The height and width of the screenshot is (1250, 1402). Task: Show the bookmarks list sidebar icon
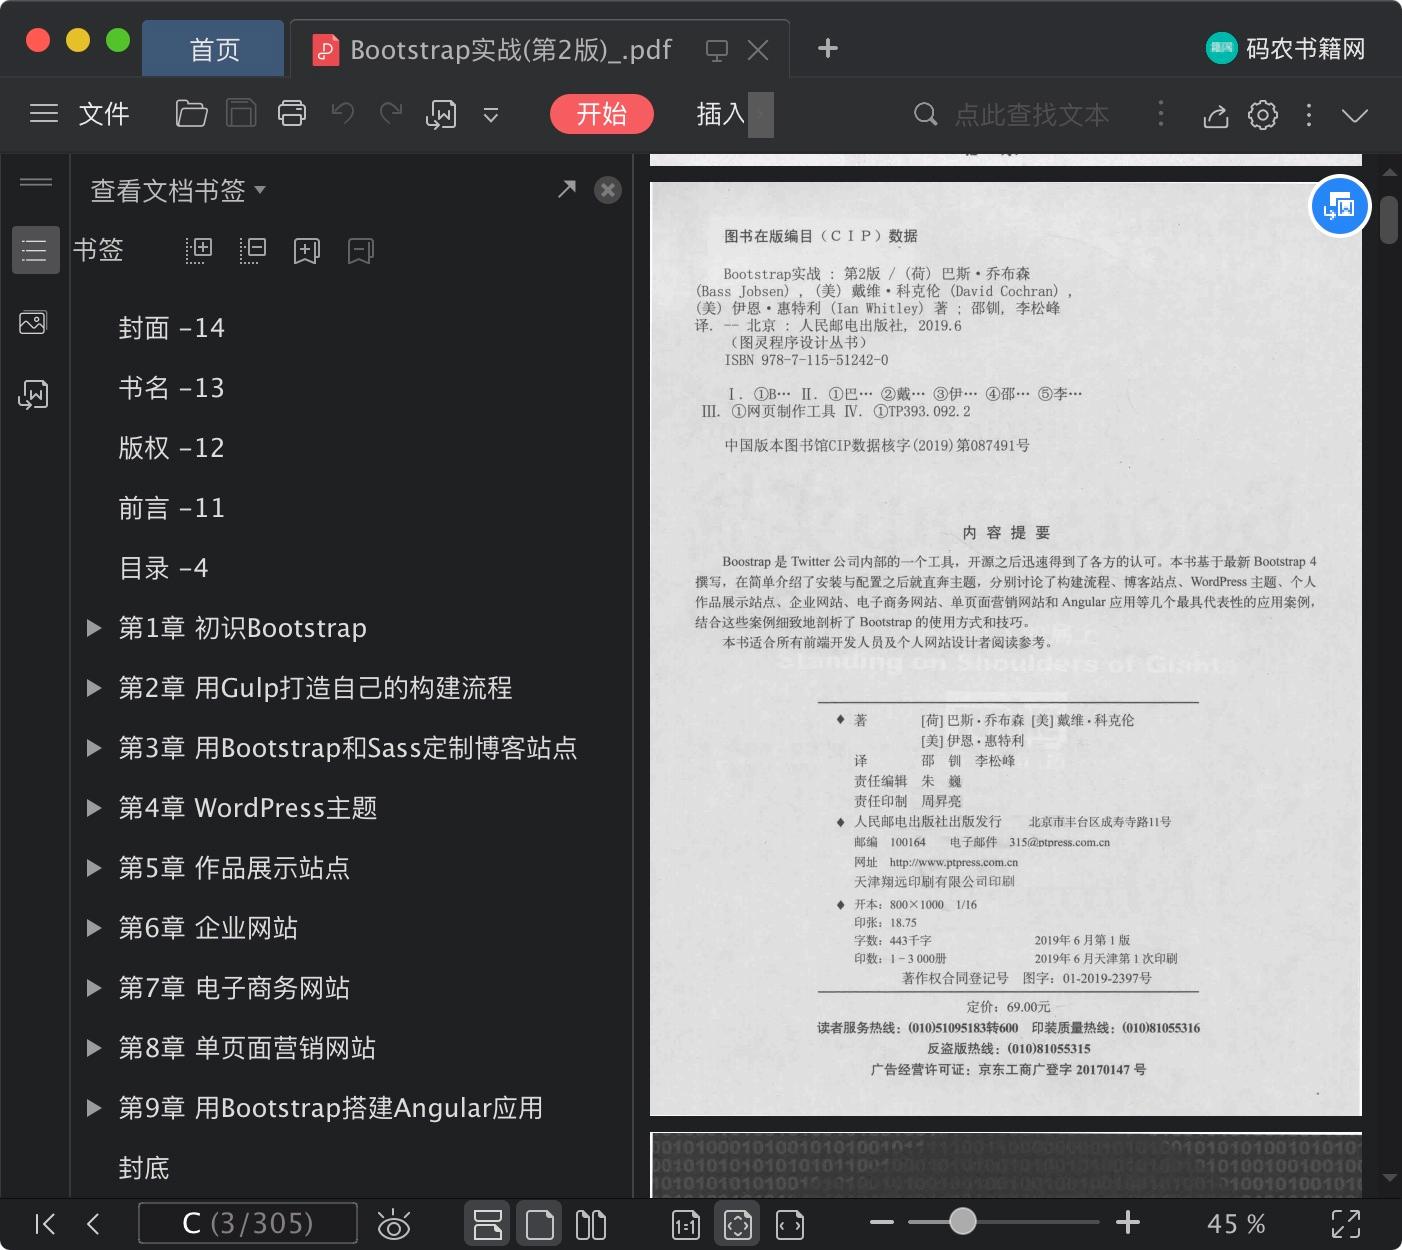pyautogui.click(x=35, y=250)
